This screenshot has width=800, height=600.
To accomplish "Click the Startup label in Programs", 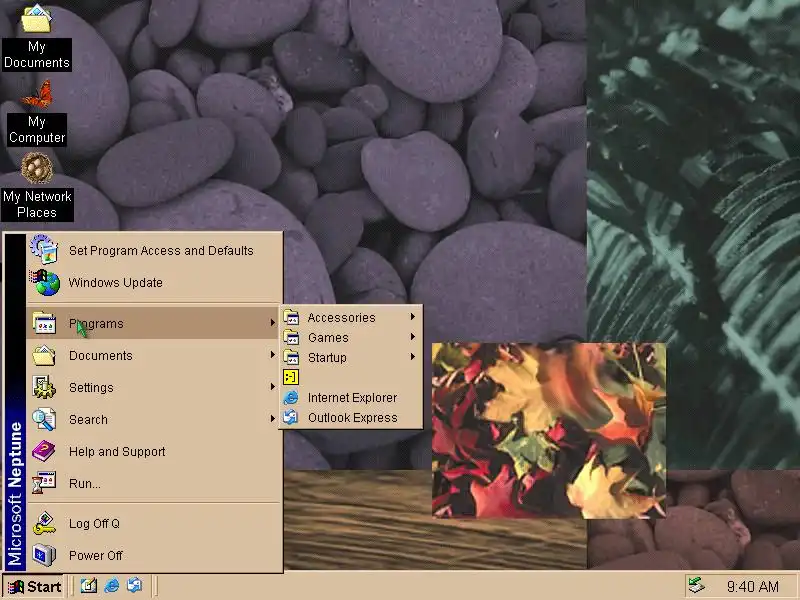I will pyautogui.click(x=327, y=358).
